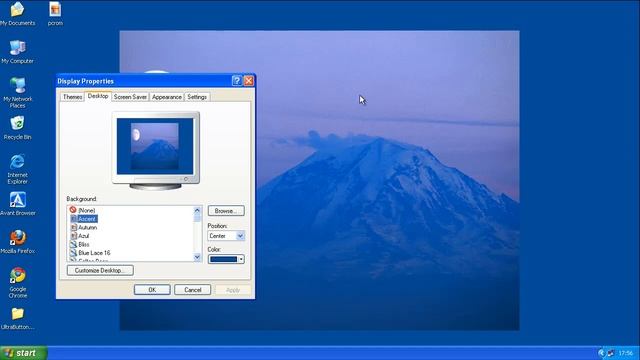This screenshot has height=360, width=640.
Task: Click the background list scroll up arrow
Action: (x=197, y=210)
